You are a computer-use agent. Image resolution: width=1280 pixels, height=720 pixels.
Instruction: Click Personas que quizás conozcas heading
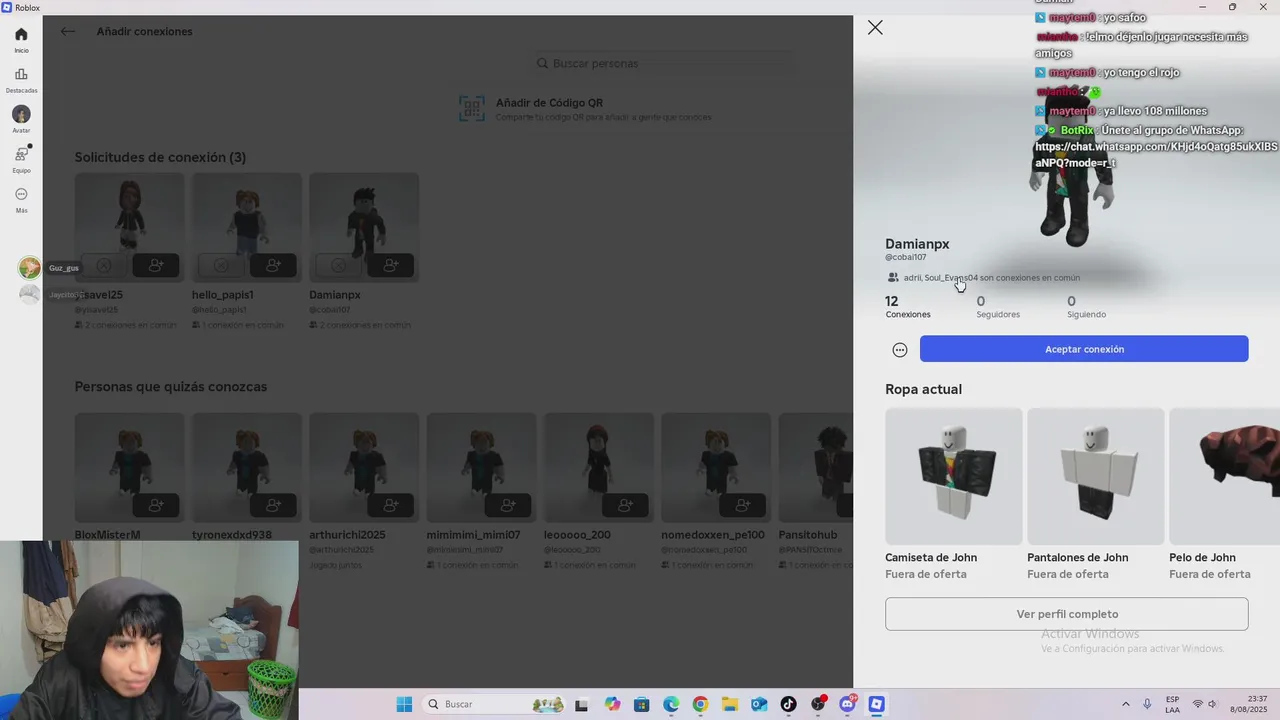pos(171,387)
